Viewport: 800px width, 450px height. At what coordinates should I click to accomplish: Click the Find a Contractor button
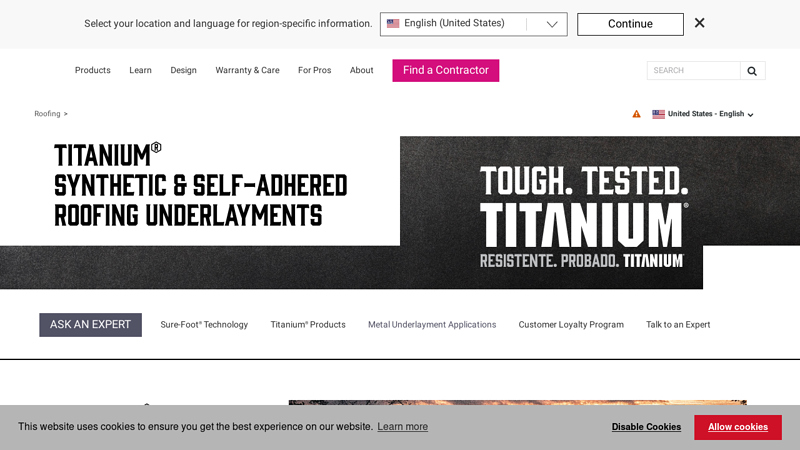pyautogui.click(x=445, y=70)
